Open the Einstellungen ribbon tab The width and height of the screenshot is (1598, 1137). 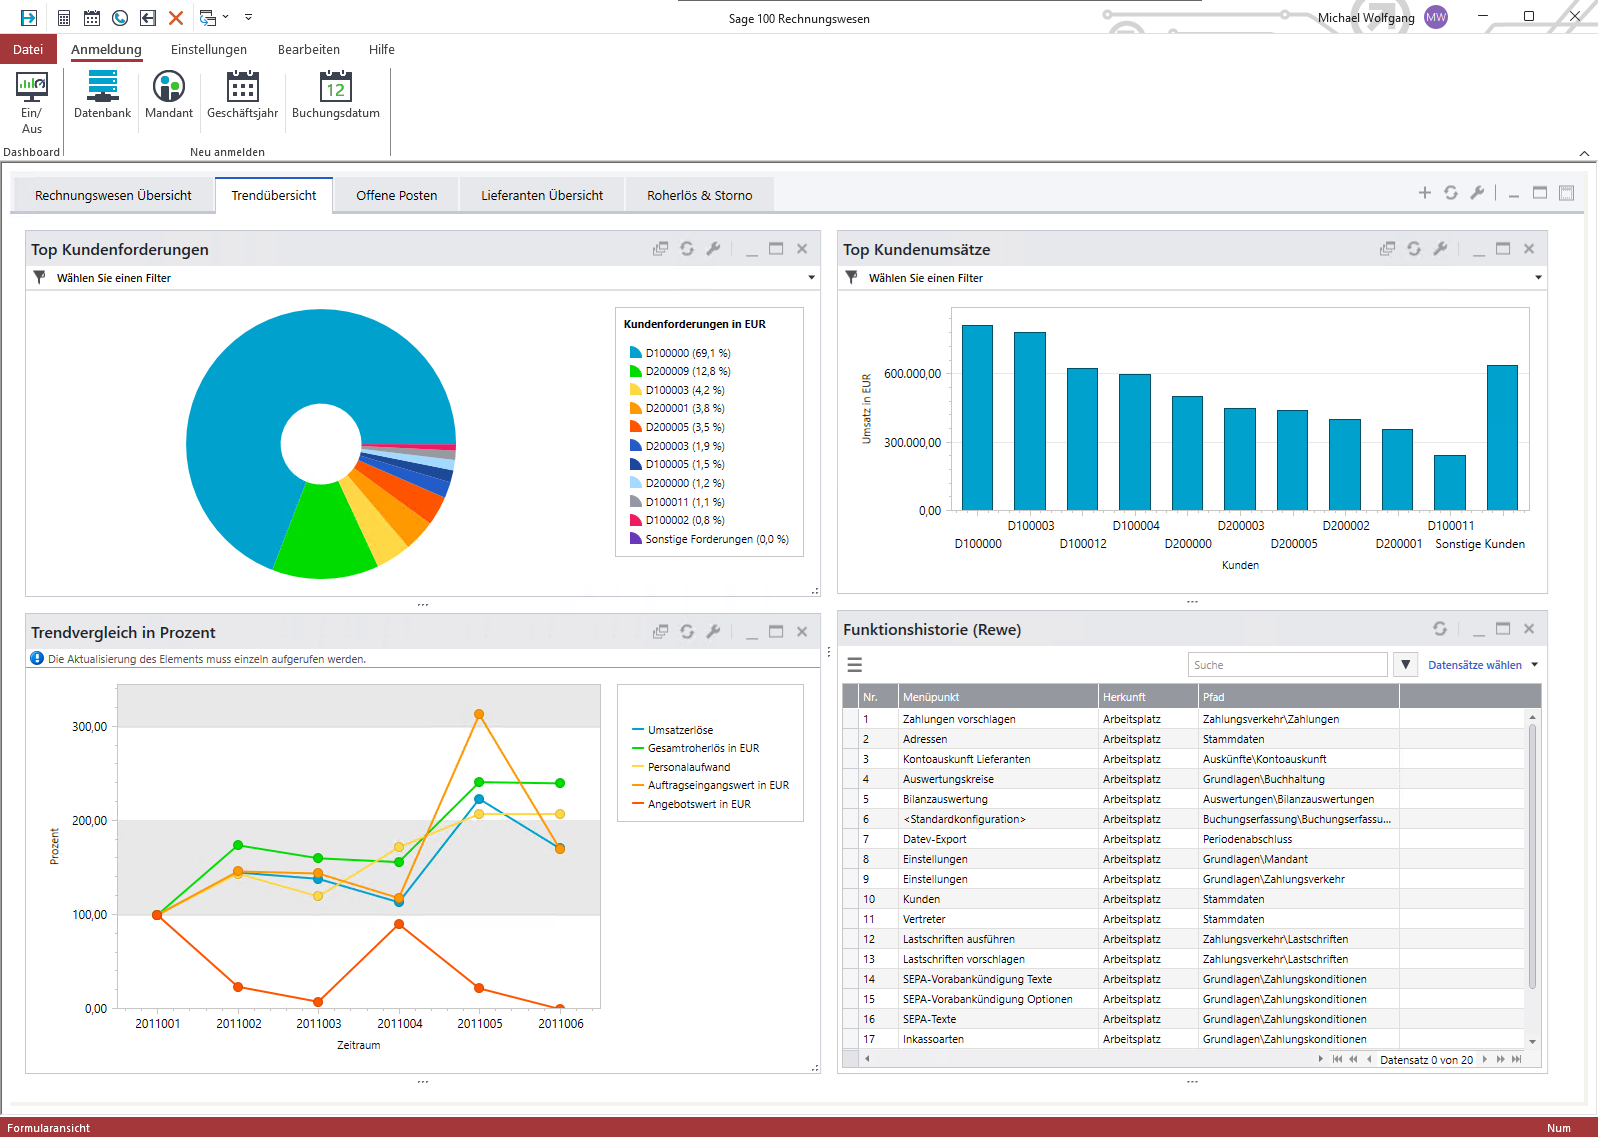click(x=208, y=49)
